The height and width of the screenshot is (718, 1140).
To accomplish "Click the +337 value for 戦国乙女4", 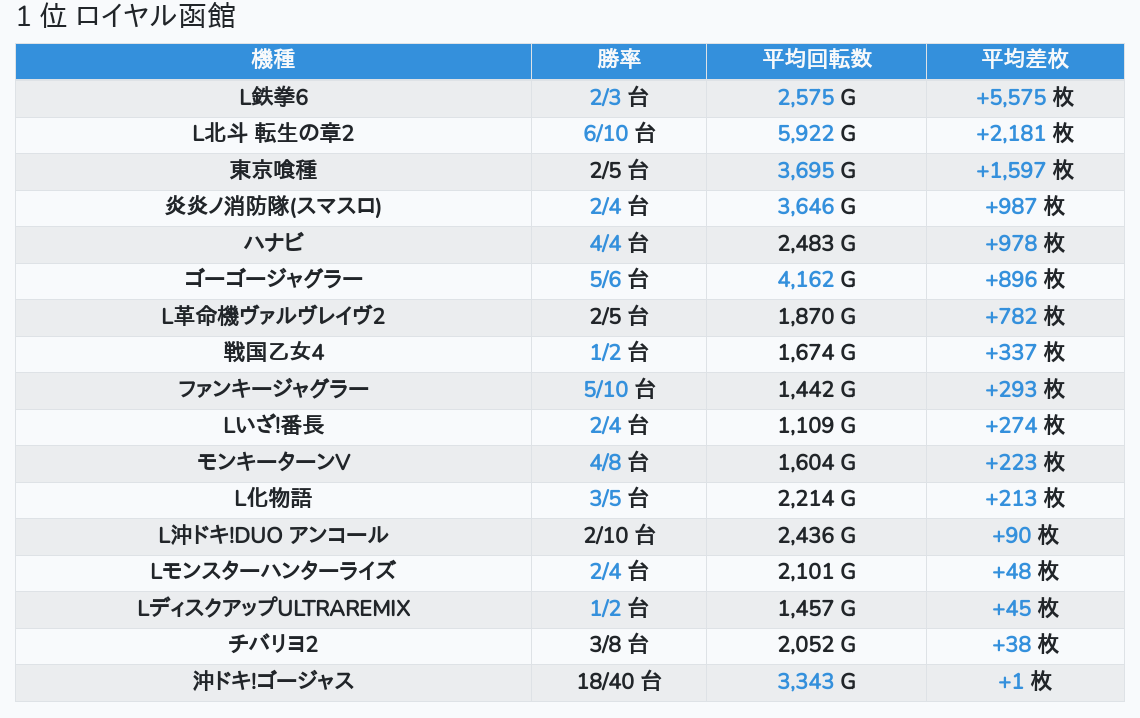I will [1011, 353].
